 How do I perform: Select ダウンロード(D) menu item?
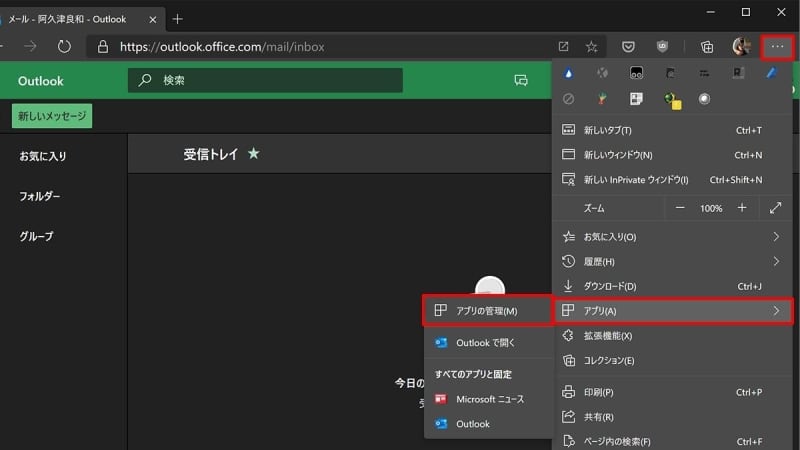tap(672, 286)
